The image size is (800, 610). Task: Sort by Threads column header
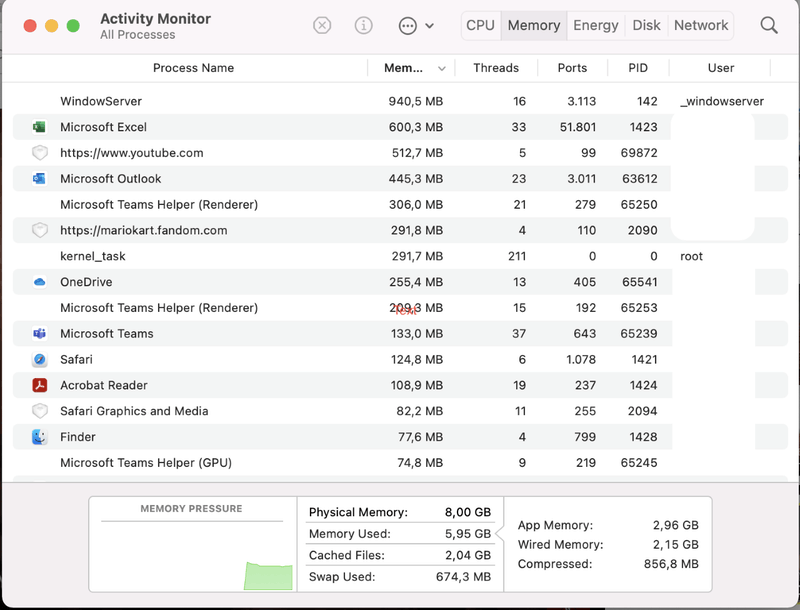pos(496,68)
